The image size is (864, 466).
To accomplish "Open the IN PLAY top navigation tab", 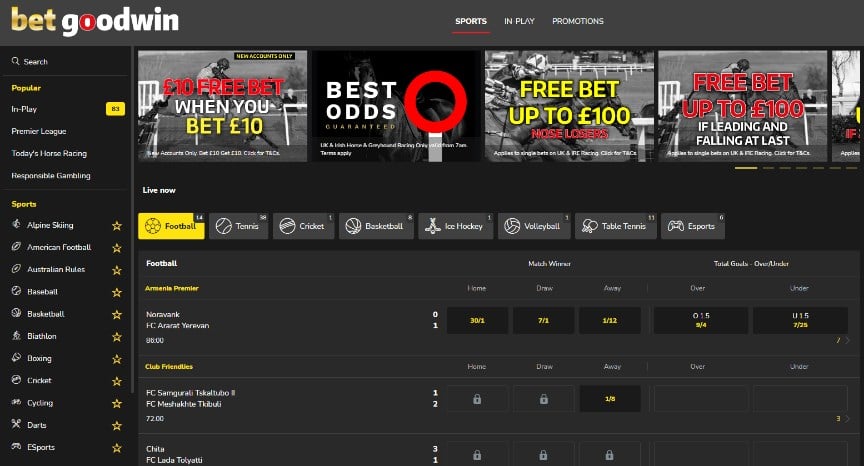I will 519,21.
